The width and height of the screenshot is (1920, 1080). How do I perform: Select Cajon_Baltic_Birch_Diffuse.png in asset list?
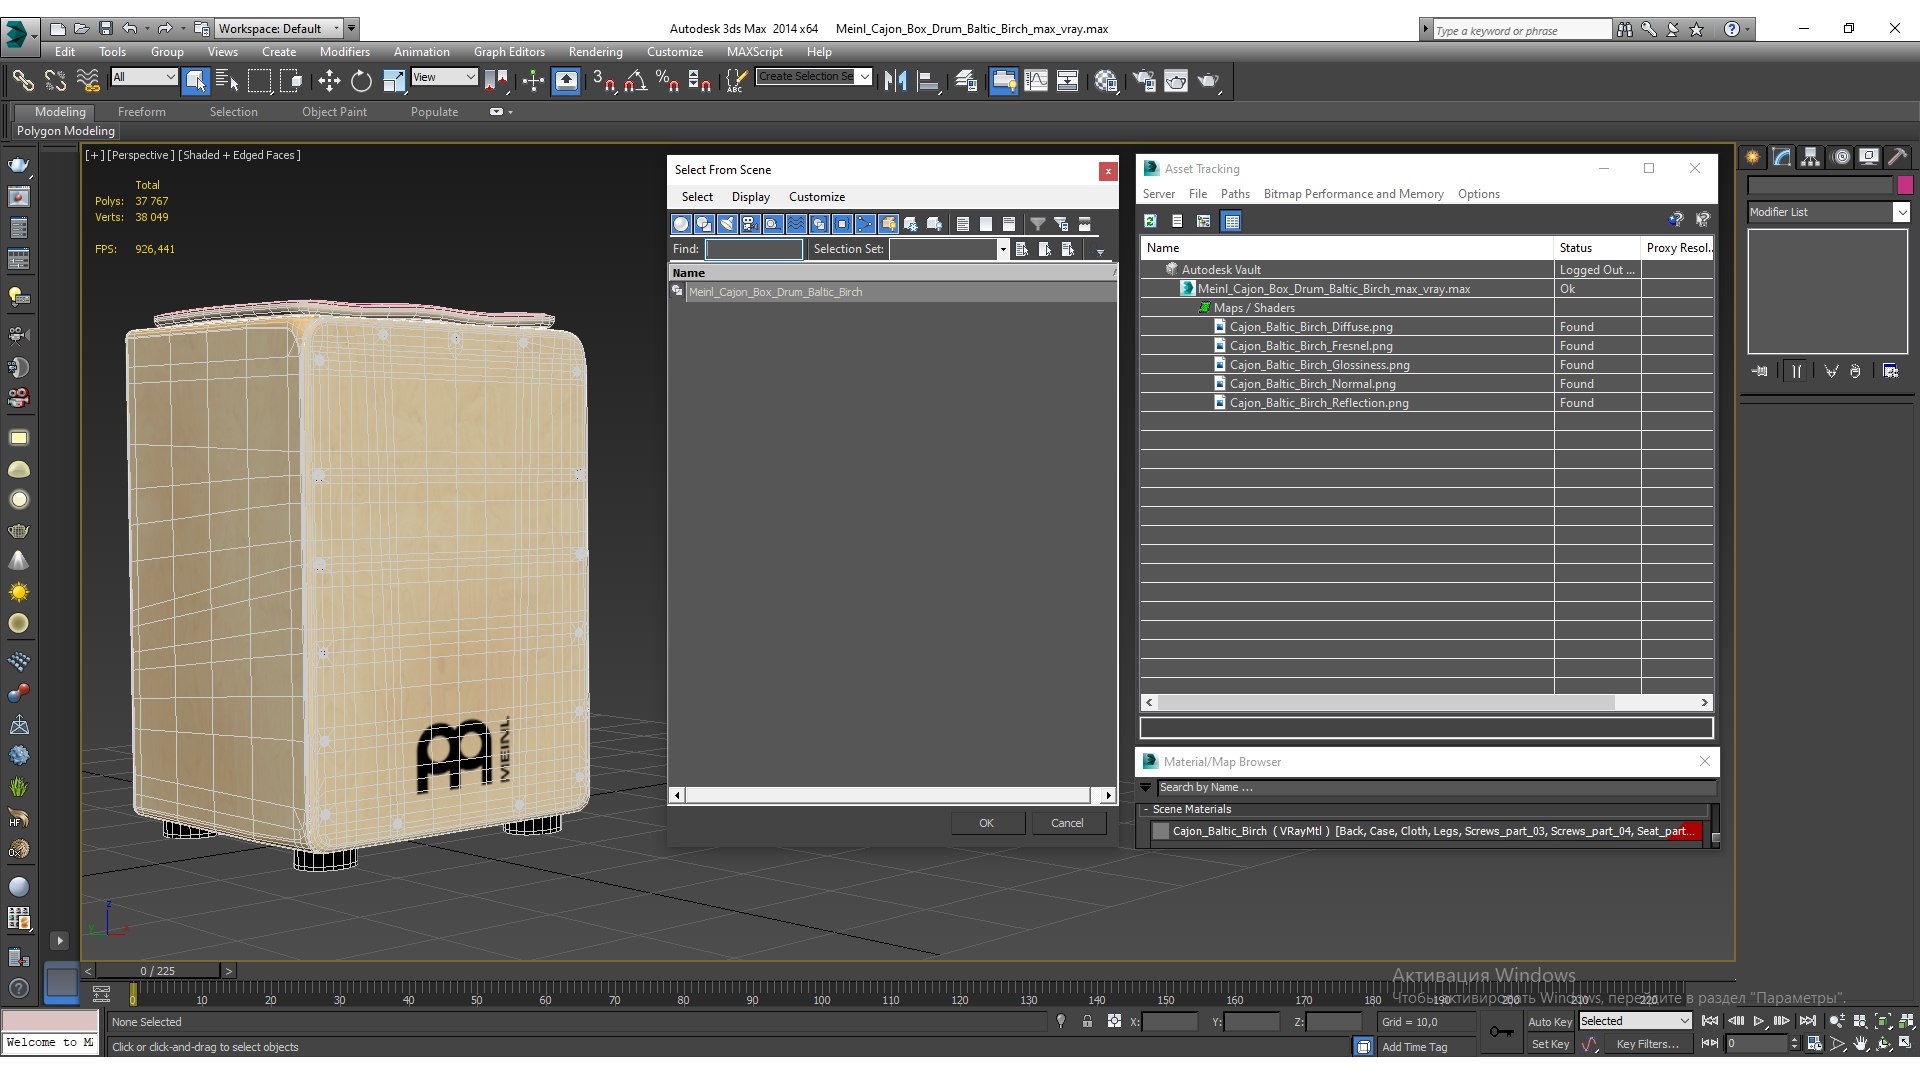(x=1311, y=327)
